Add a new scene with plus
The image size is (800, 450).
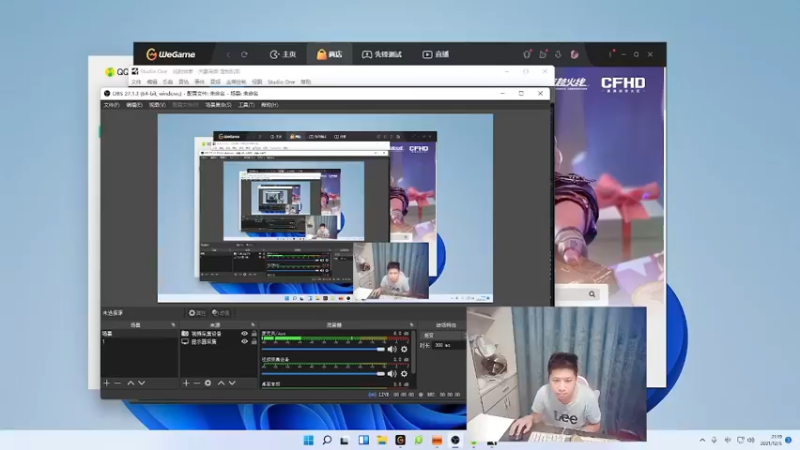coord(107,383)
